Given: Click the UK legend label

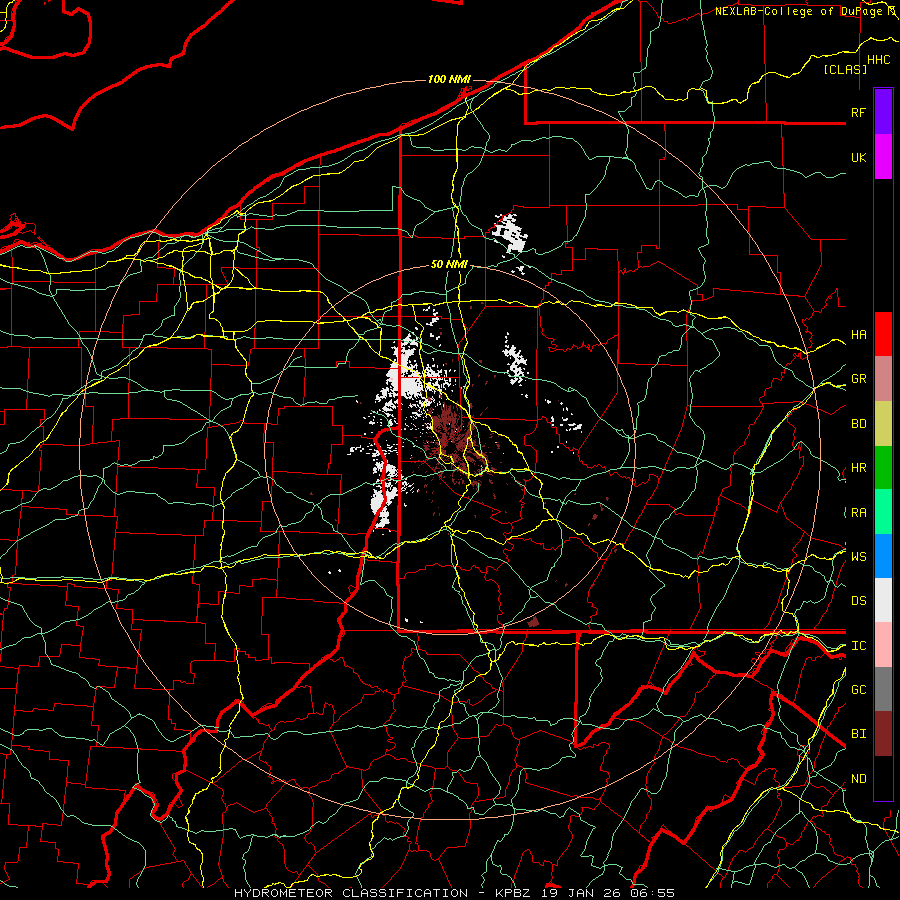Looking at the screenshot, I should click(859, 157).
